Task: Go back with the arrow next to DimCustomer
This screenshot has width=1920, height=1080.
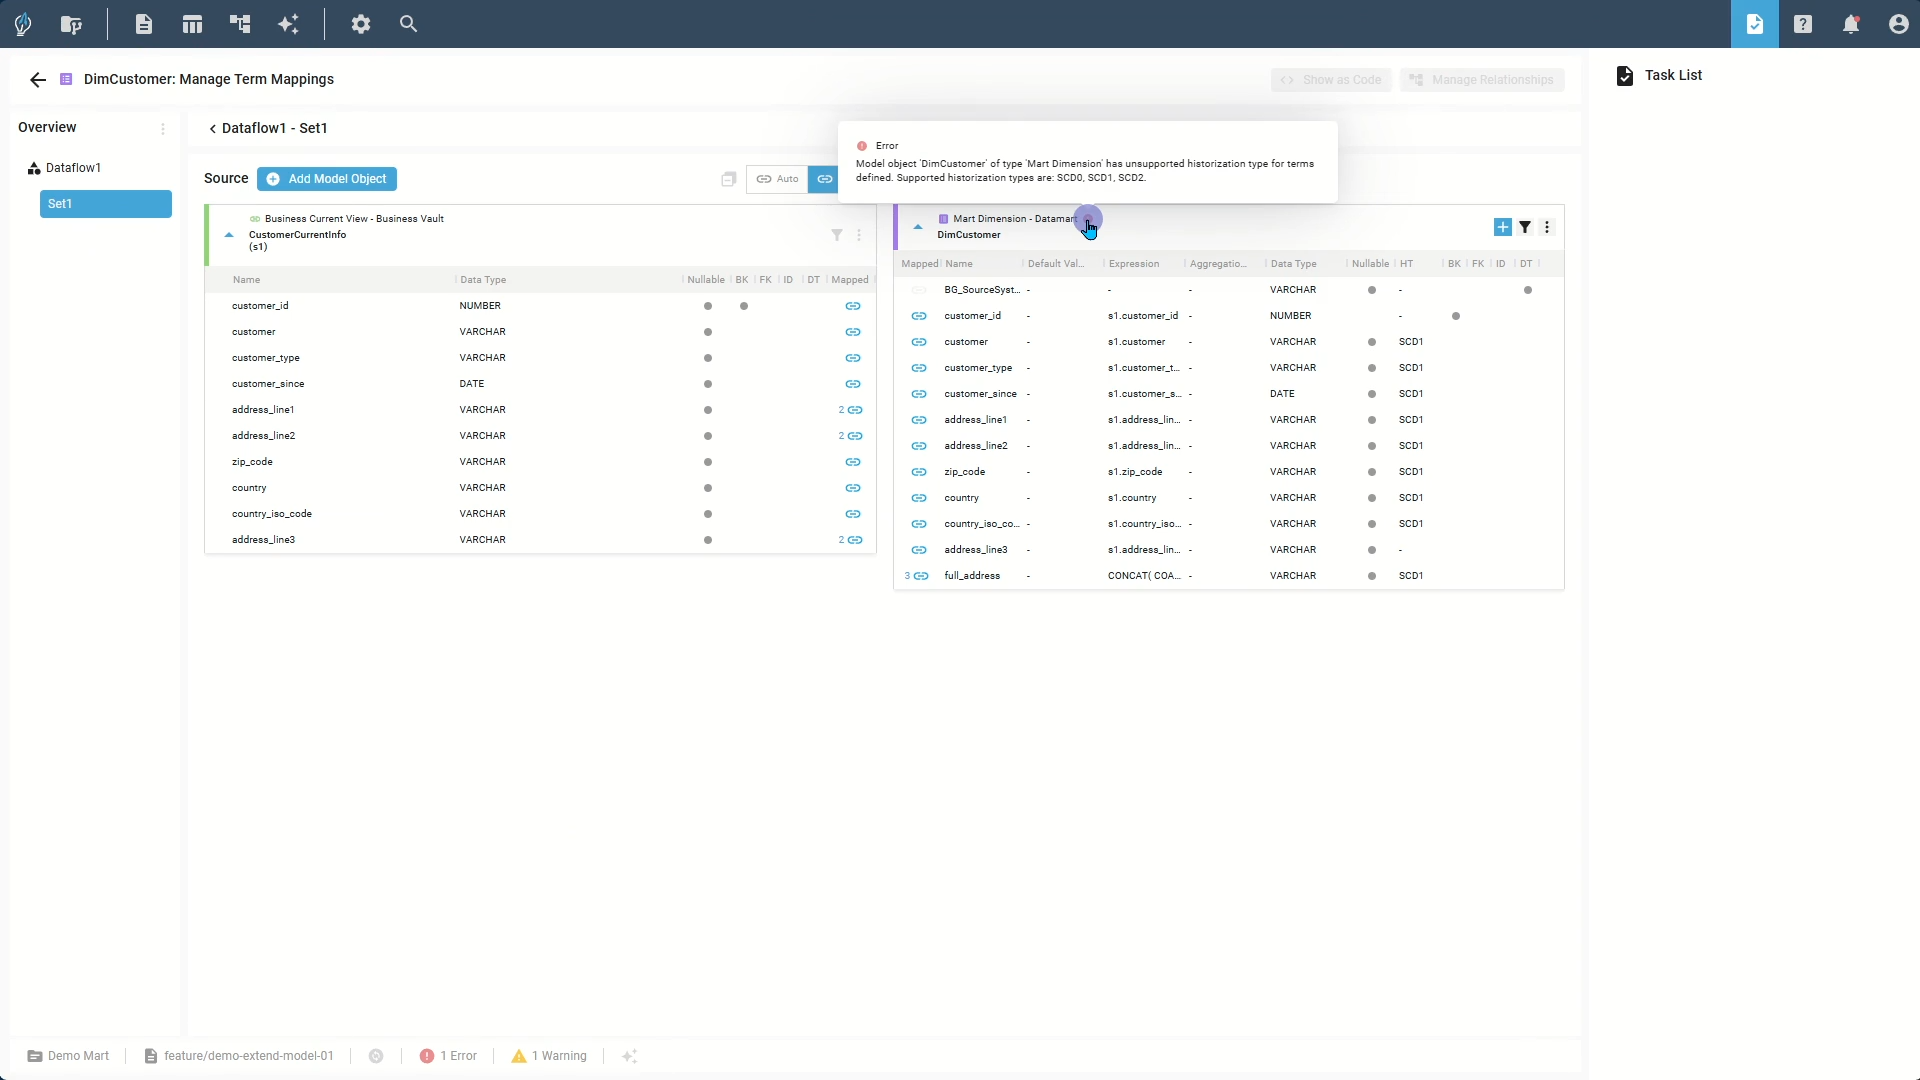Action: [38, 80]
